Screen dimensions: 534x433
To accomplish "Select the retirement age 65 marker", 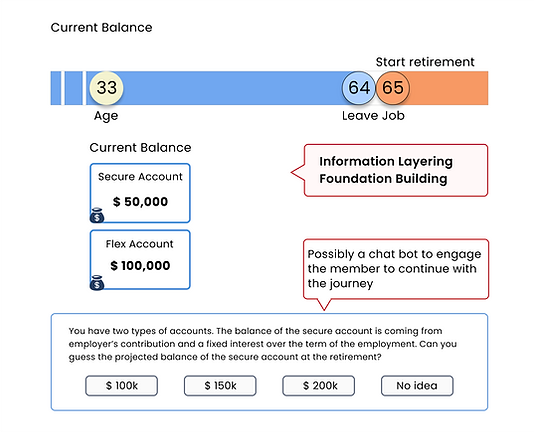I will pos(393,88).
